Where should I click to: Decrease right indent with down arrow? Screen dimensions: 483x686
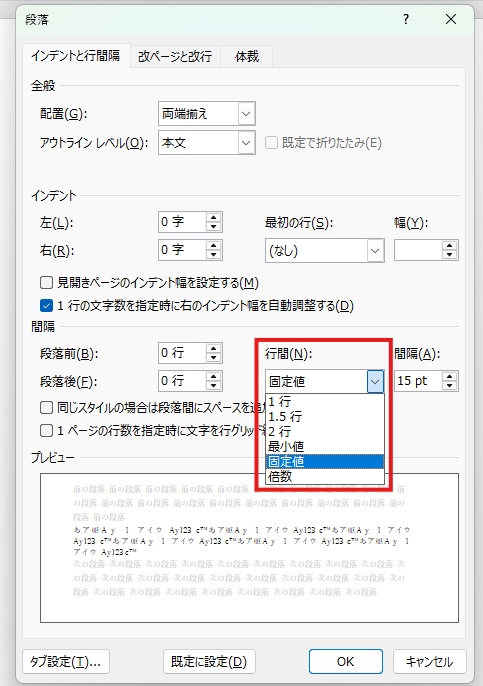click(214, 255)
